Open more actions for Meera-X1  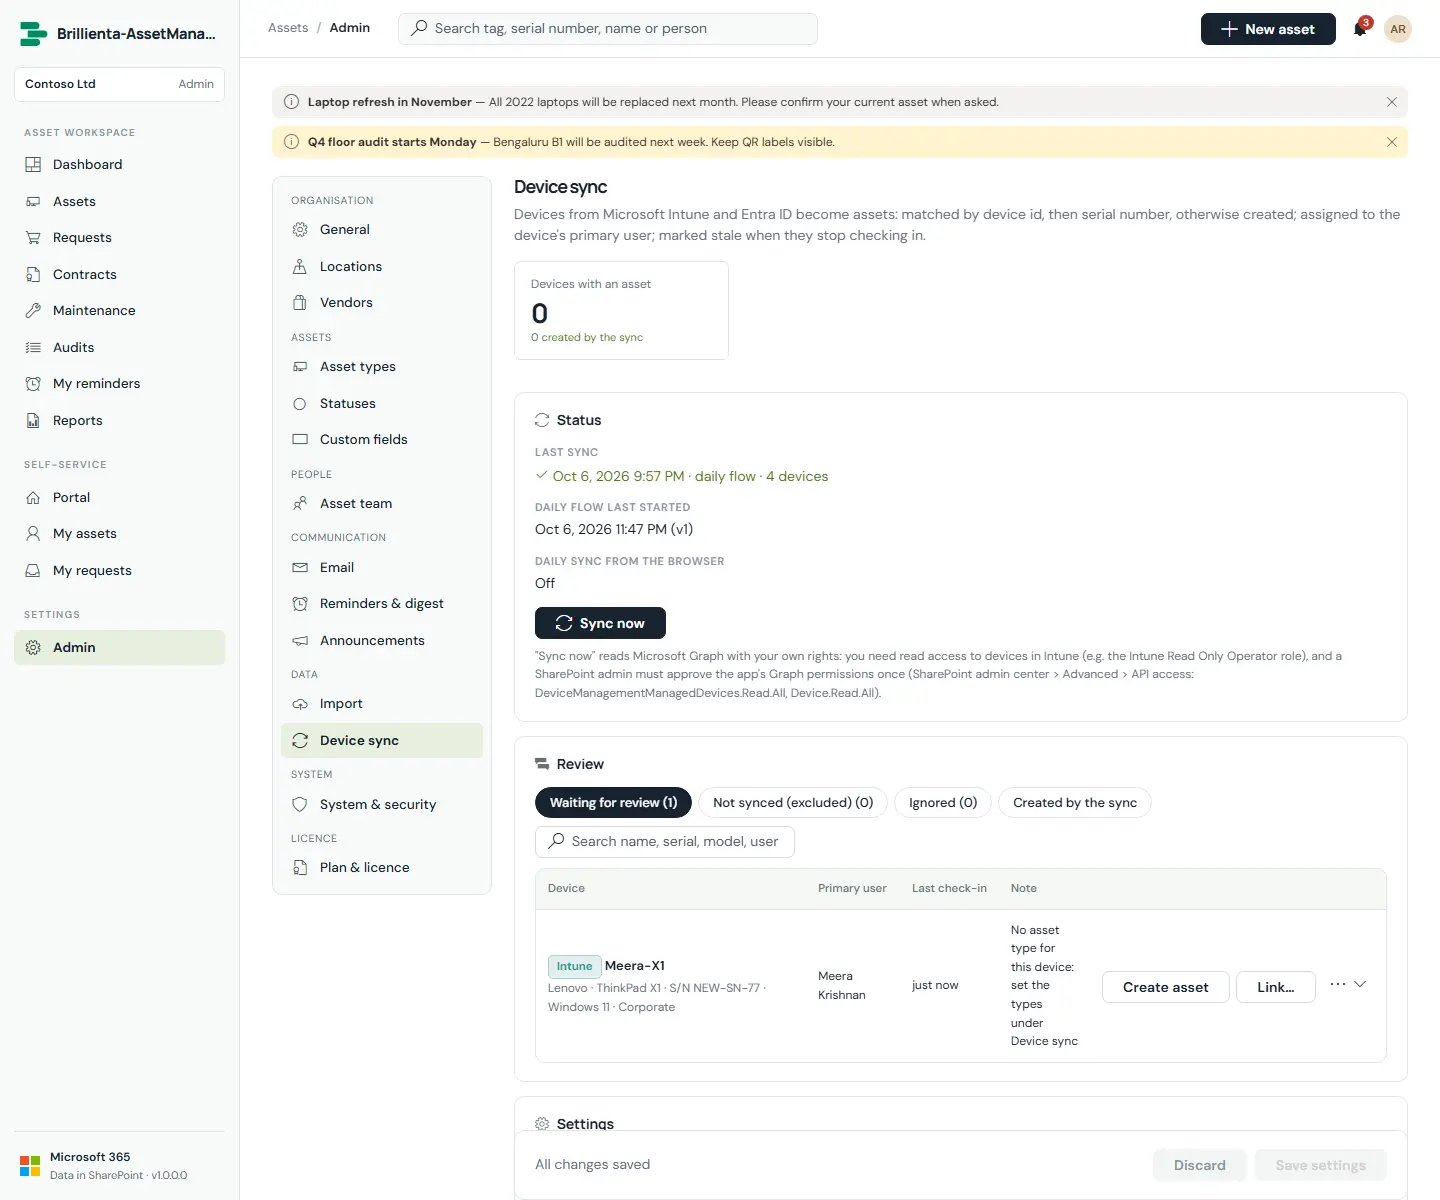point(1338,984)
